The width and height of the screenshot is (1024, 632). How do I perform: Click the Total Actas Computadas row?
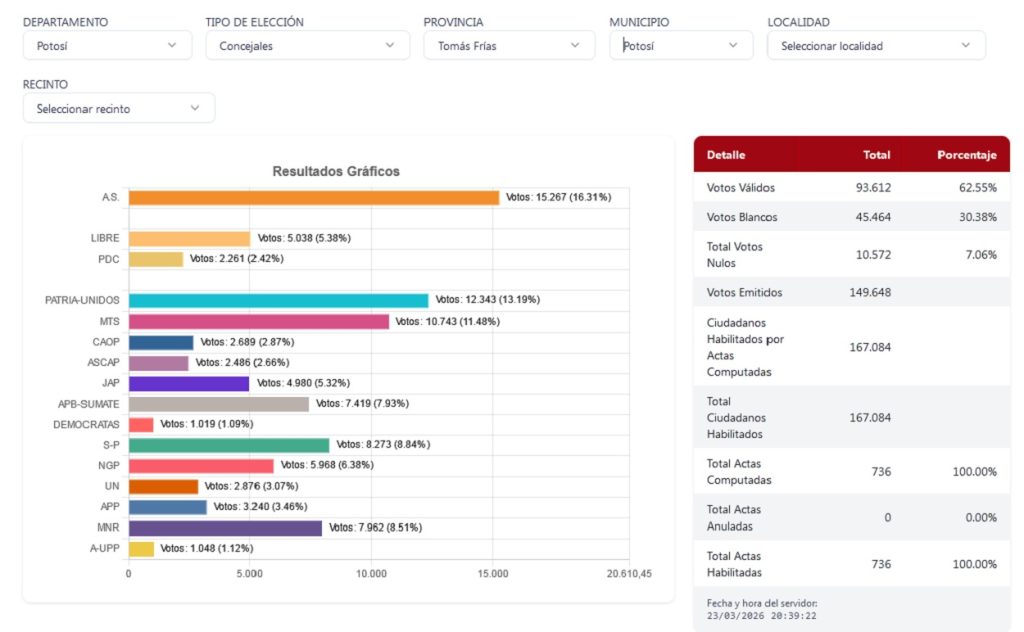(851, 471)
